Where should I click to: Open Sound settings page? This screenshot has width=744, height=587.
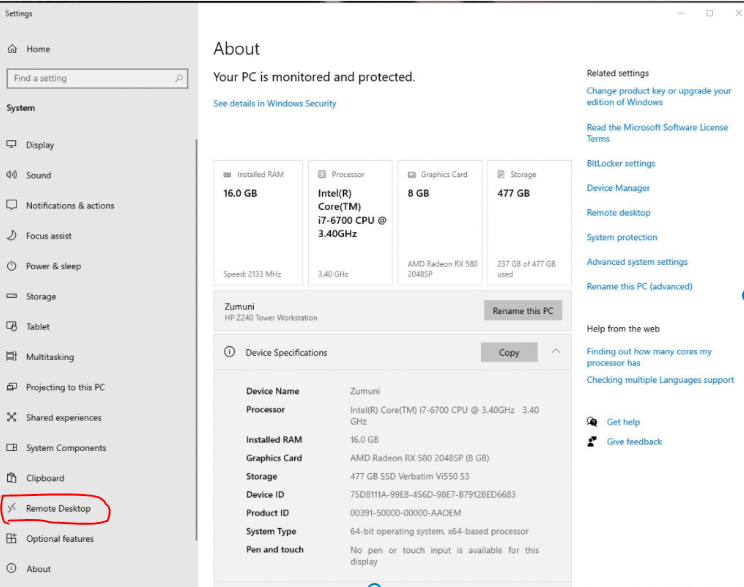(38, 175)
